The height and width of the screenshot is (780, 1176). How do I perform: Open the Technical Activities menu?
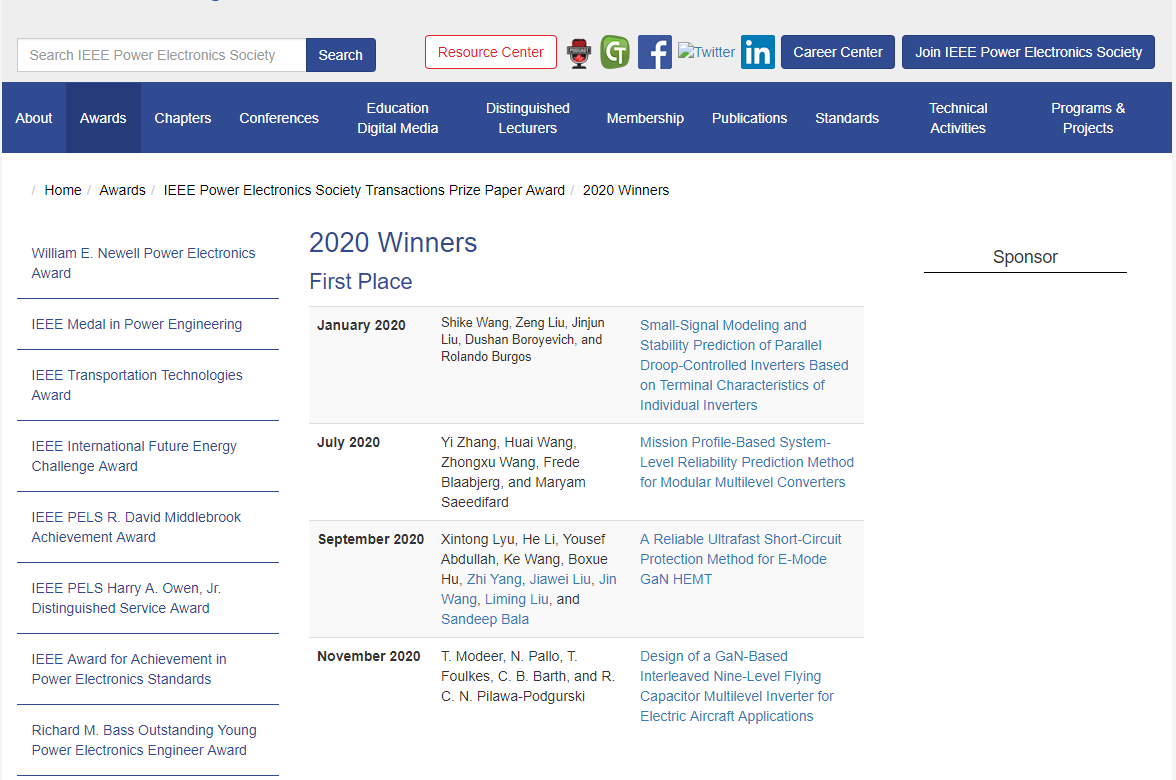[958, 118]
